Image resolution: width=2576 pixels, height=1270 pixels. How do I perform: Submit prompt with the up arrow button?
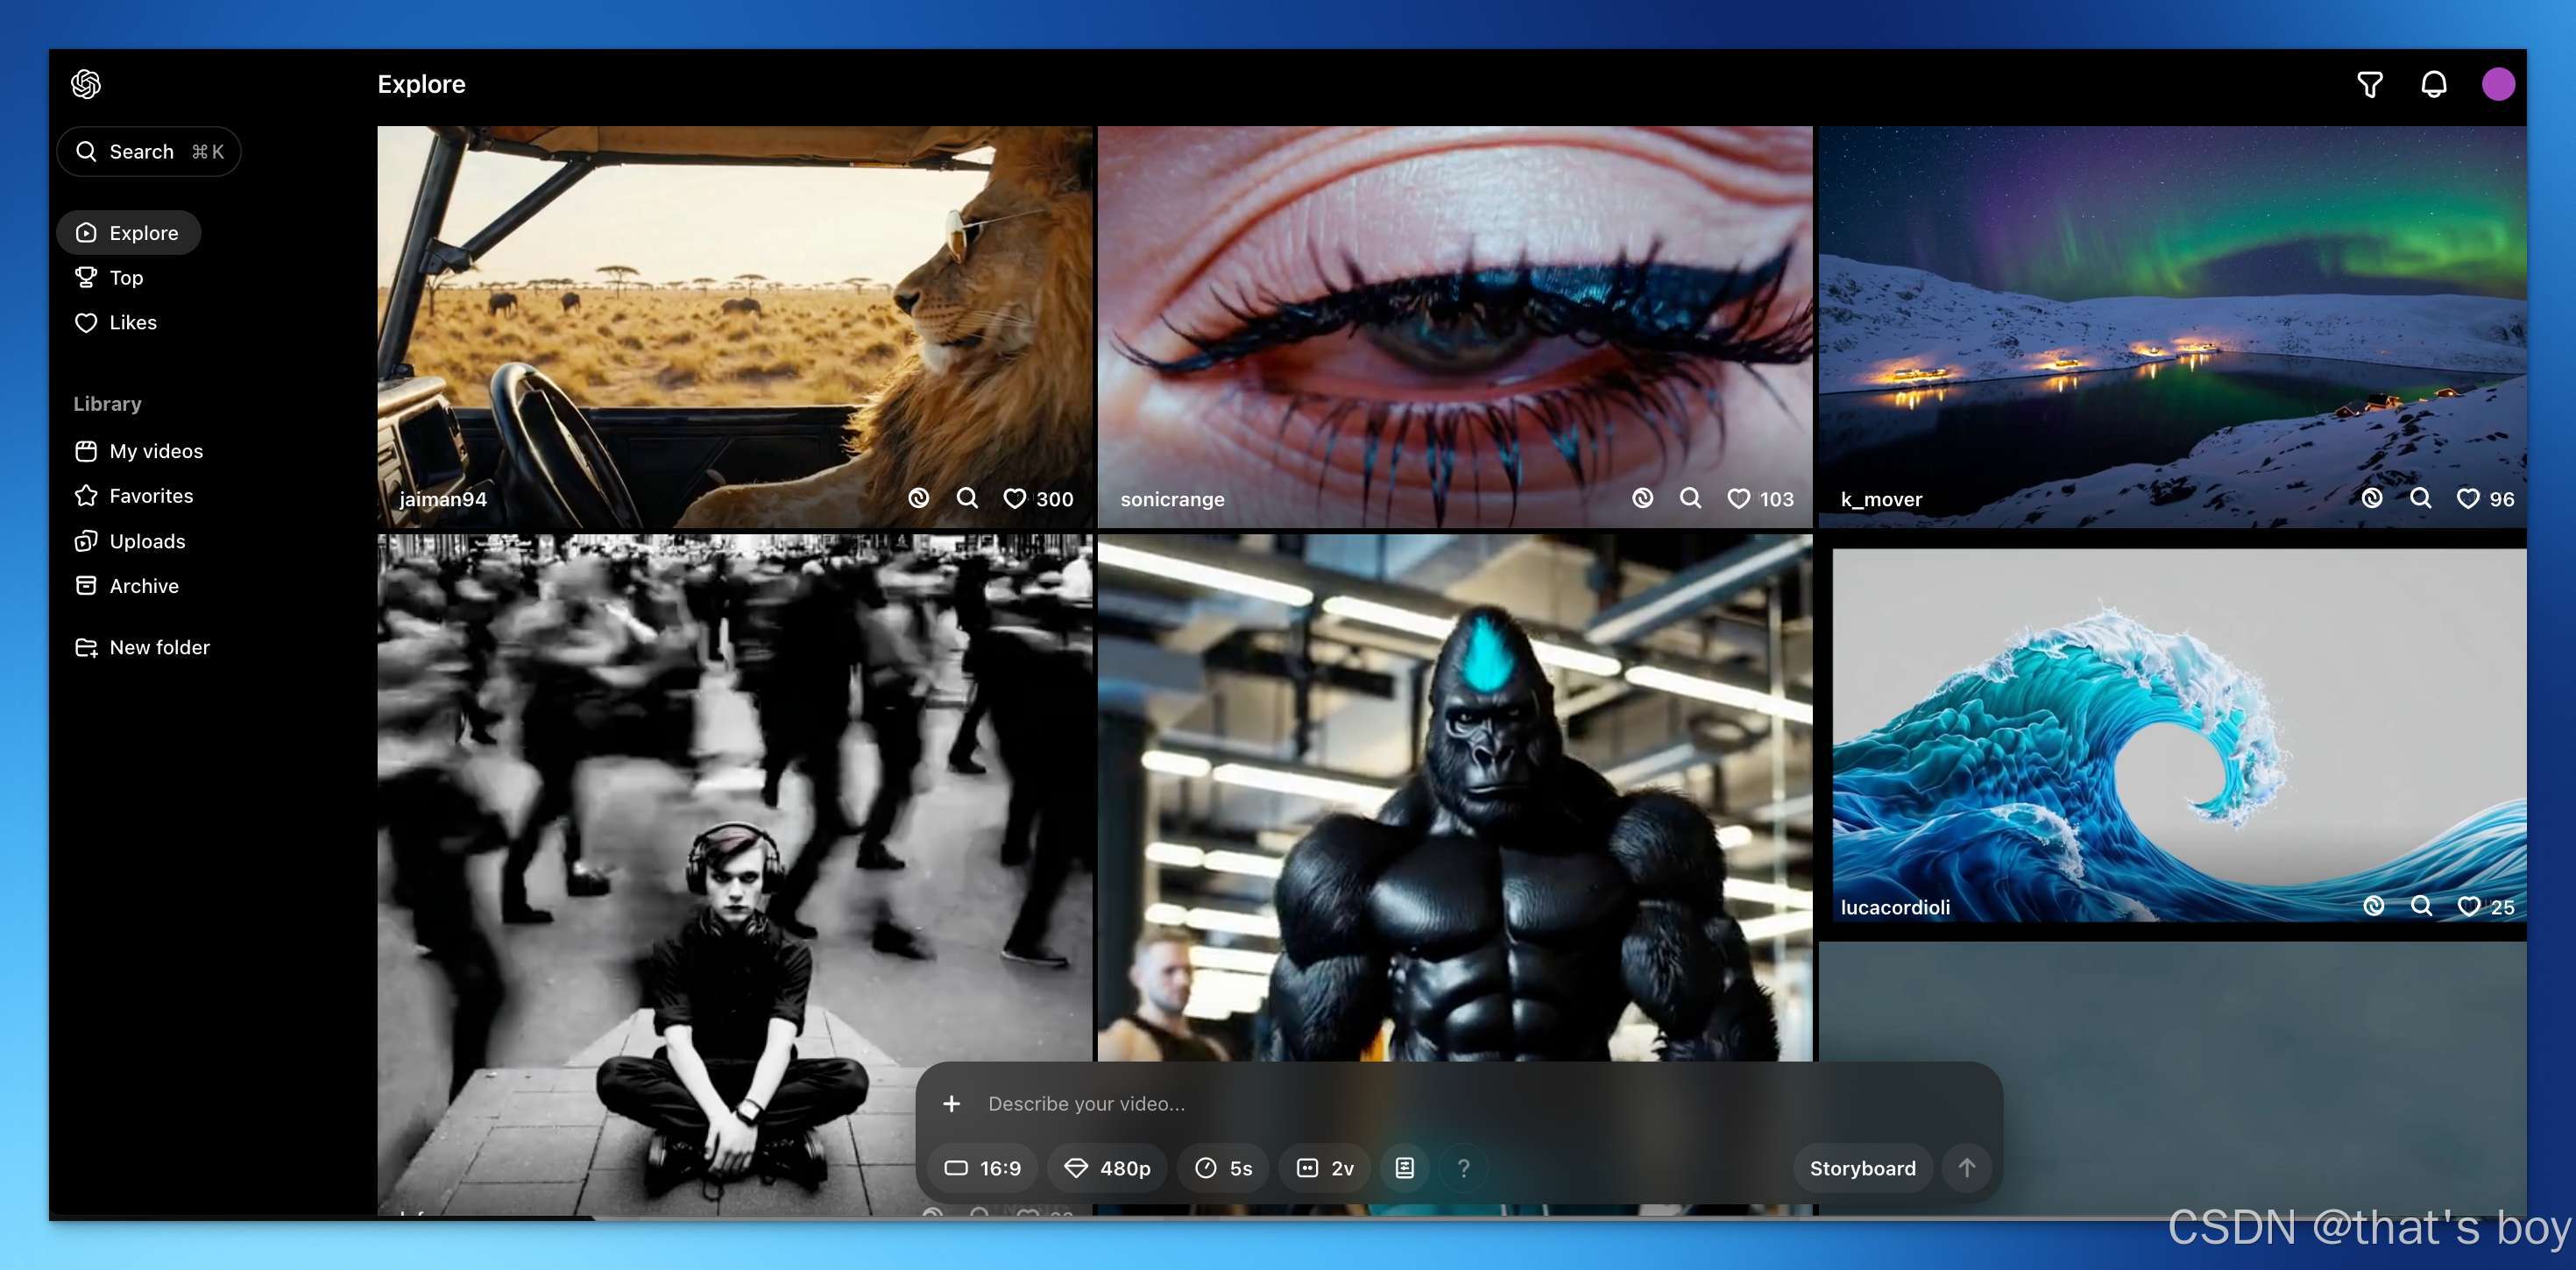1966,1168
